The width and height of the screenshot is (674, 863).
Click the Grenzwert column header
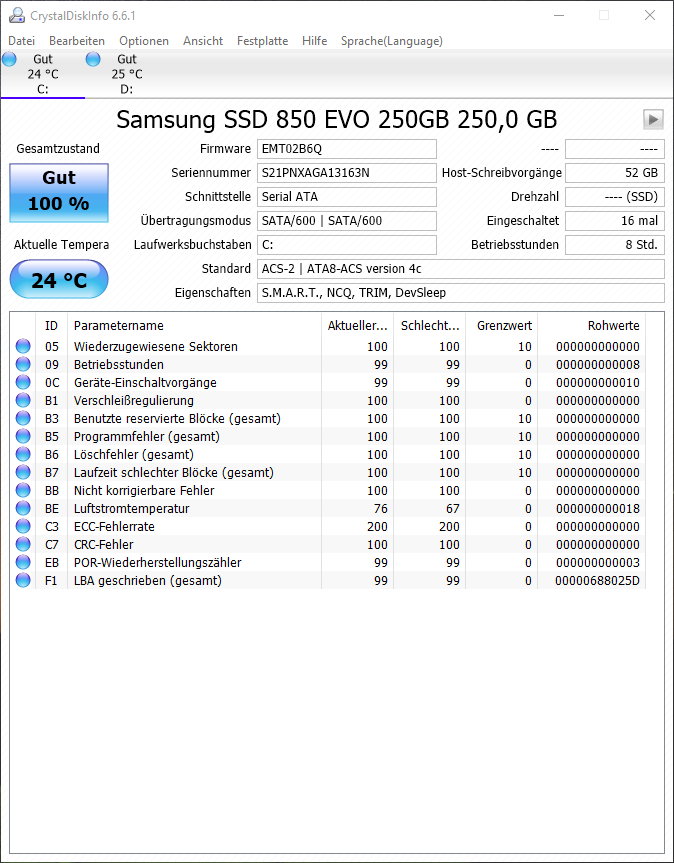(502, 325)
